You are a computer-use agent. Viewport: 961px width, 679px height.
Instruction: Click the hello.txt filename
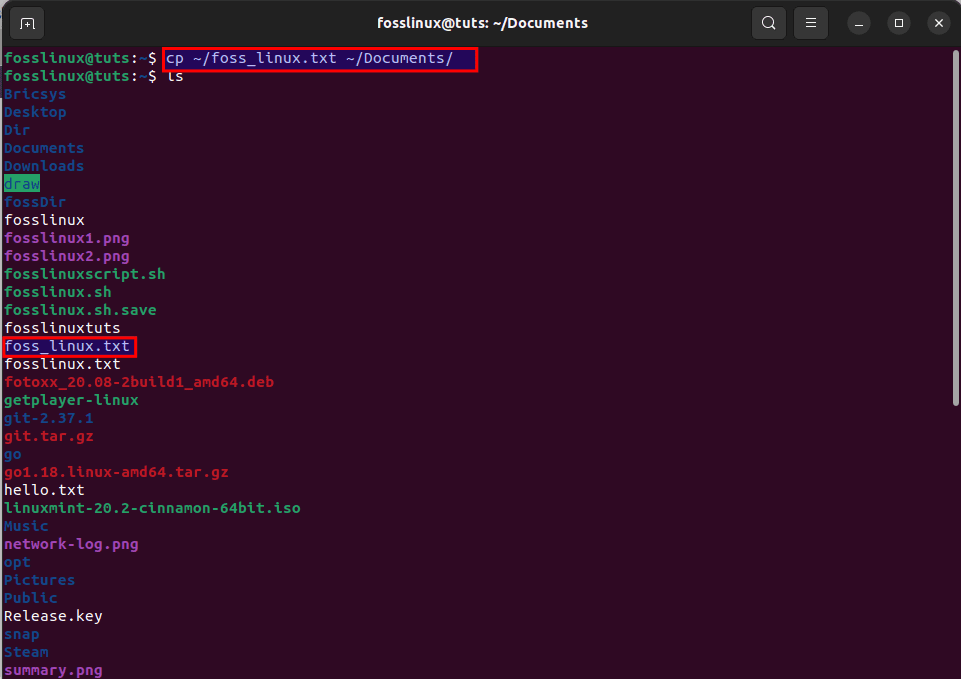tap(44, 490)
